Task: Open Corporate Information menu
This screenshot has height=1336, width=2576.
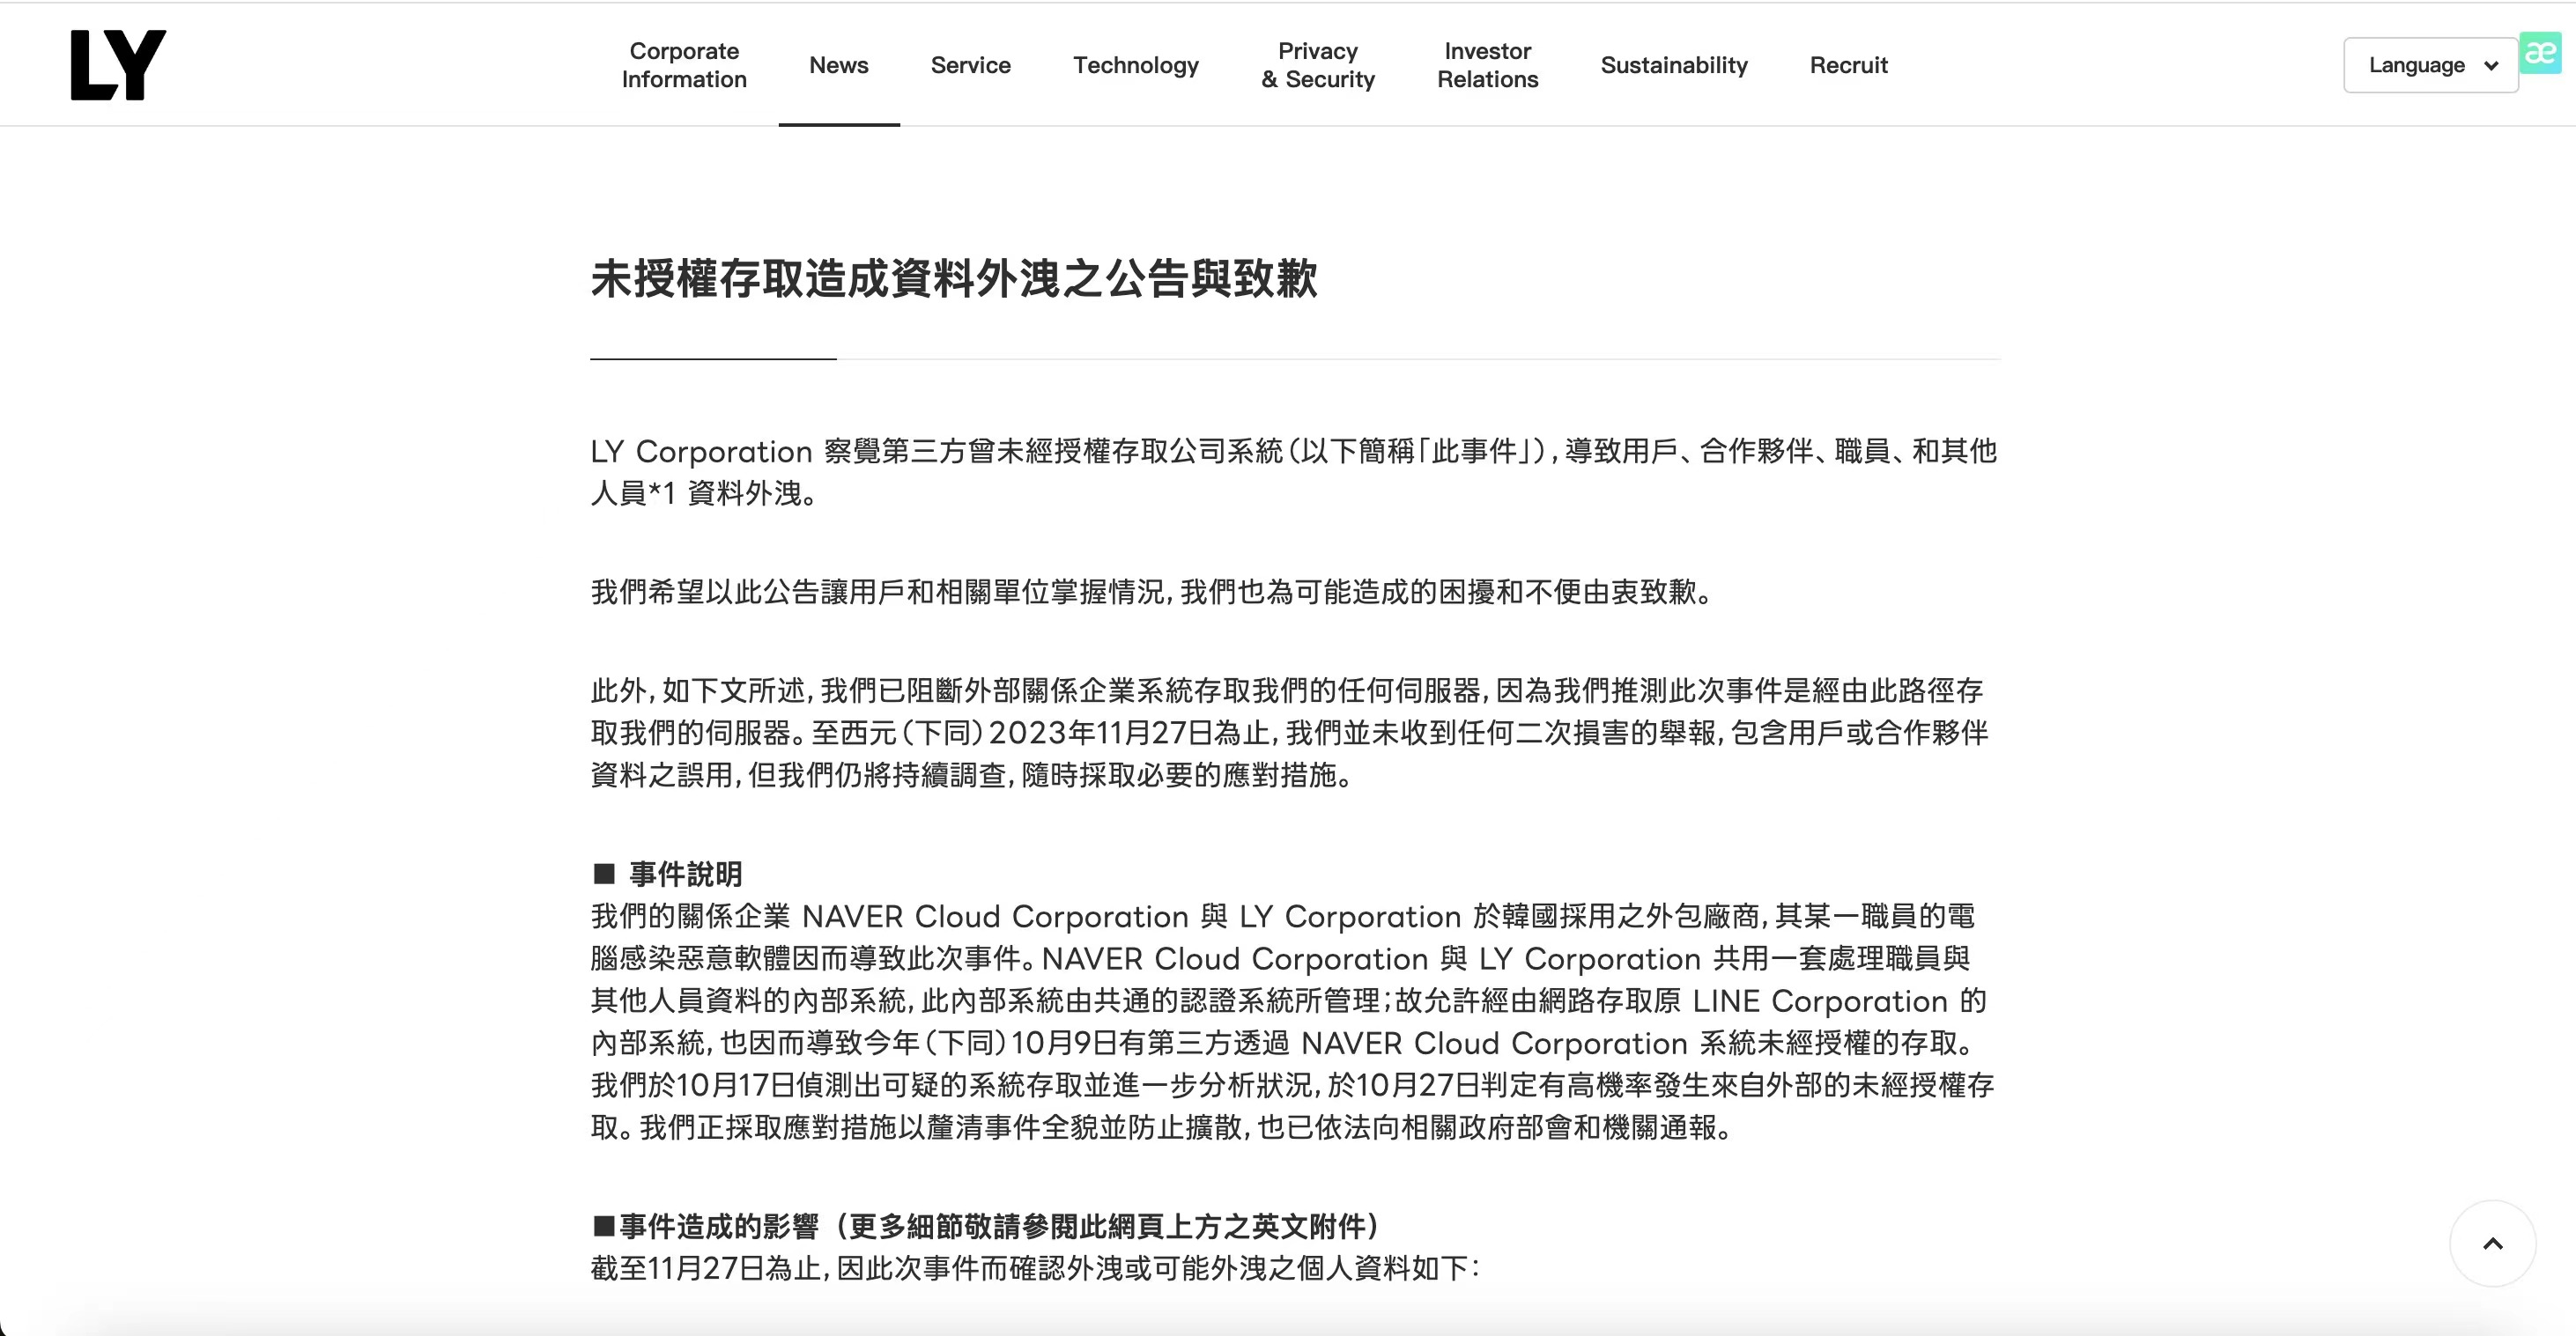Action: coord(684,65)
